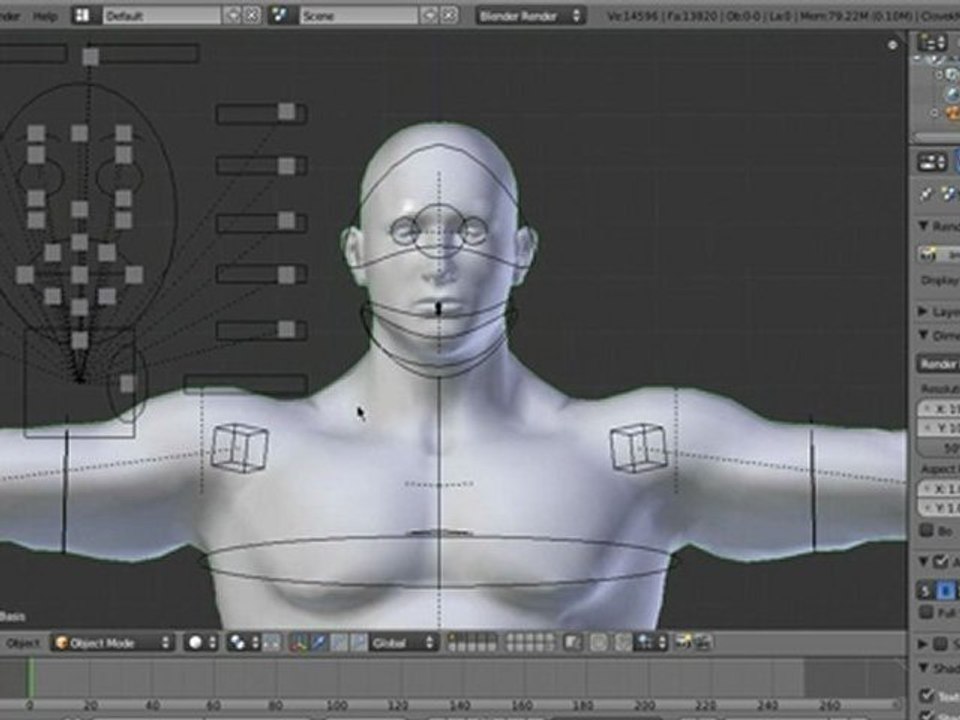Image resolution: width=960 pixels, height=720 pixels.
Task: Open the pivot point selector
Action: coord(244,643)
